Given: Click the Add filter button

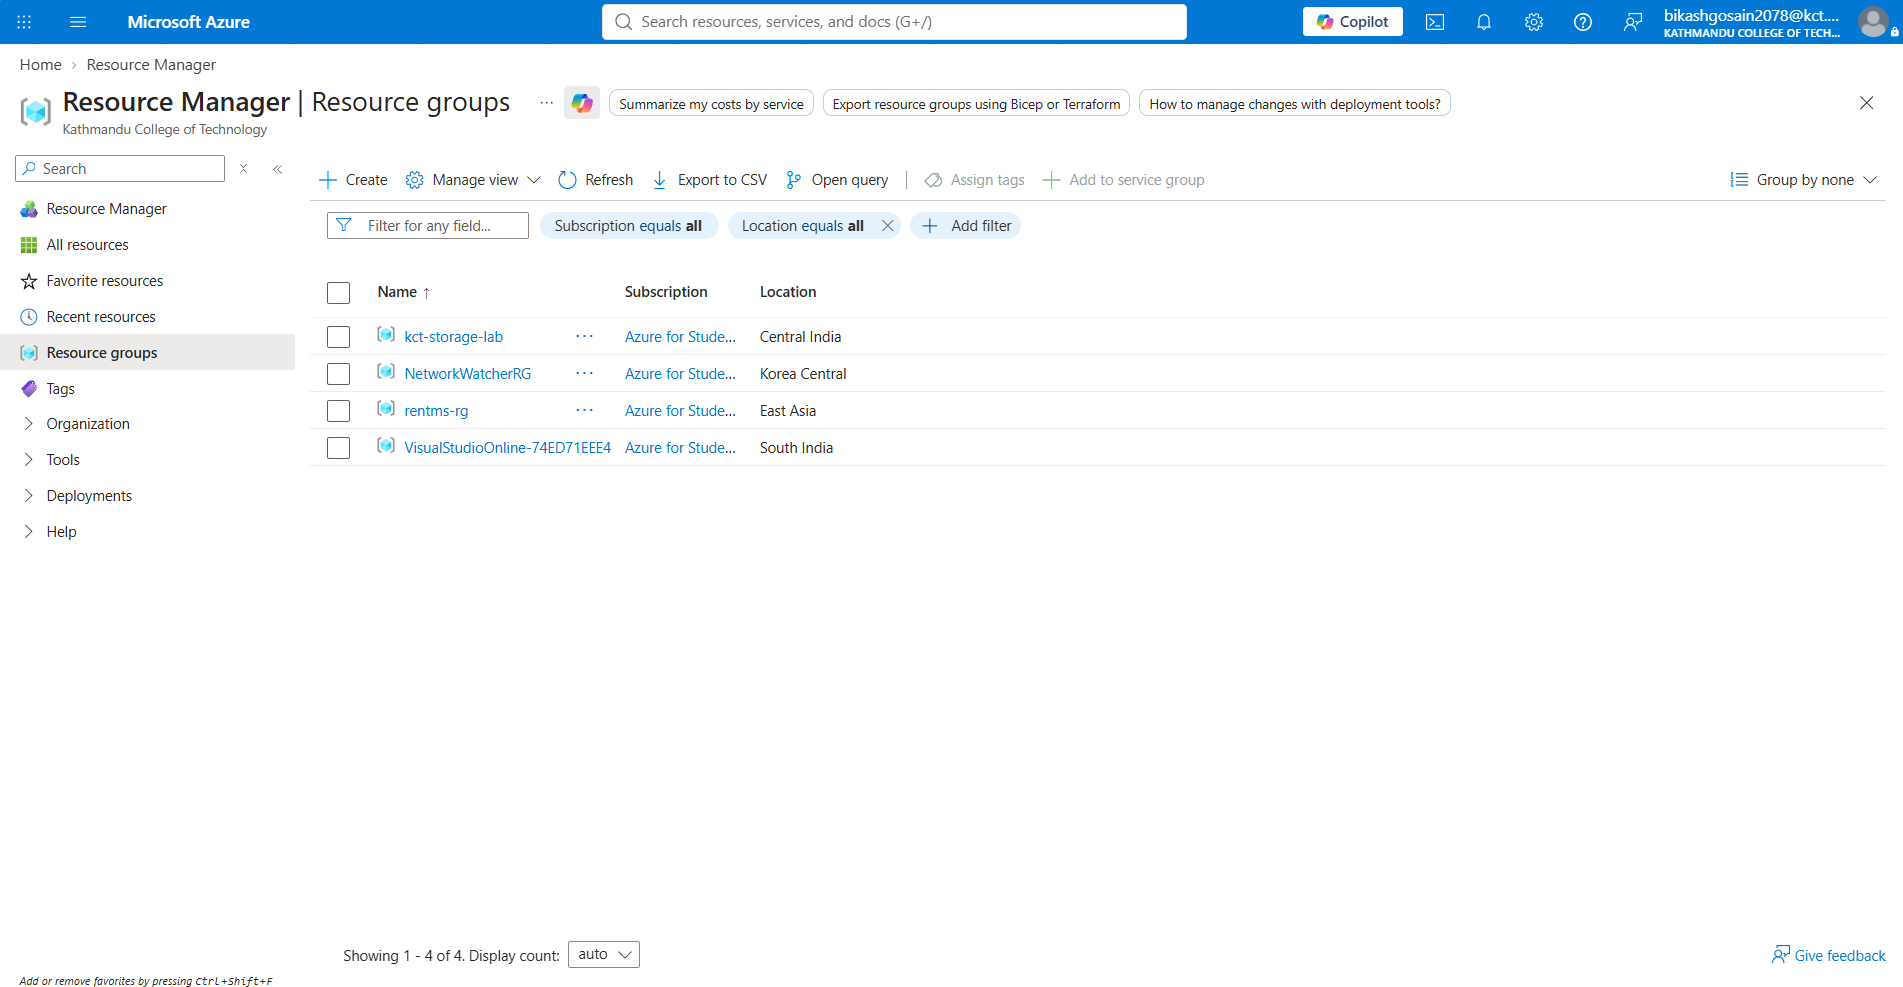Looking at the screenshot, I should click(966, 226).
